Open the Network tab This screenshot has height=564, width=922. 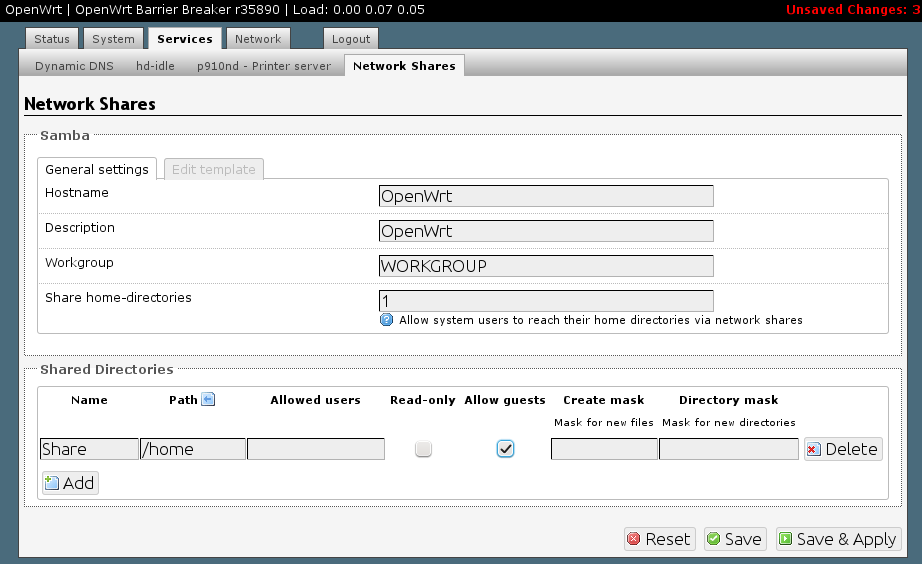258,39
